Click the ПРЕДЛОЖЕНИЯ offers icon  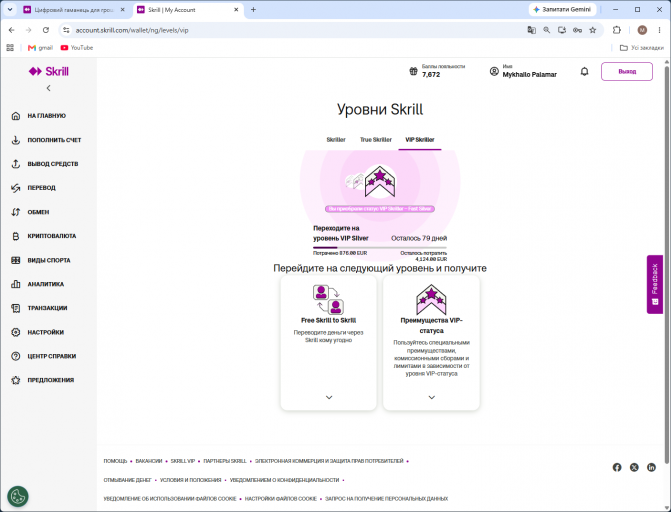click(16, 380)
